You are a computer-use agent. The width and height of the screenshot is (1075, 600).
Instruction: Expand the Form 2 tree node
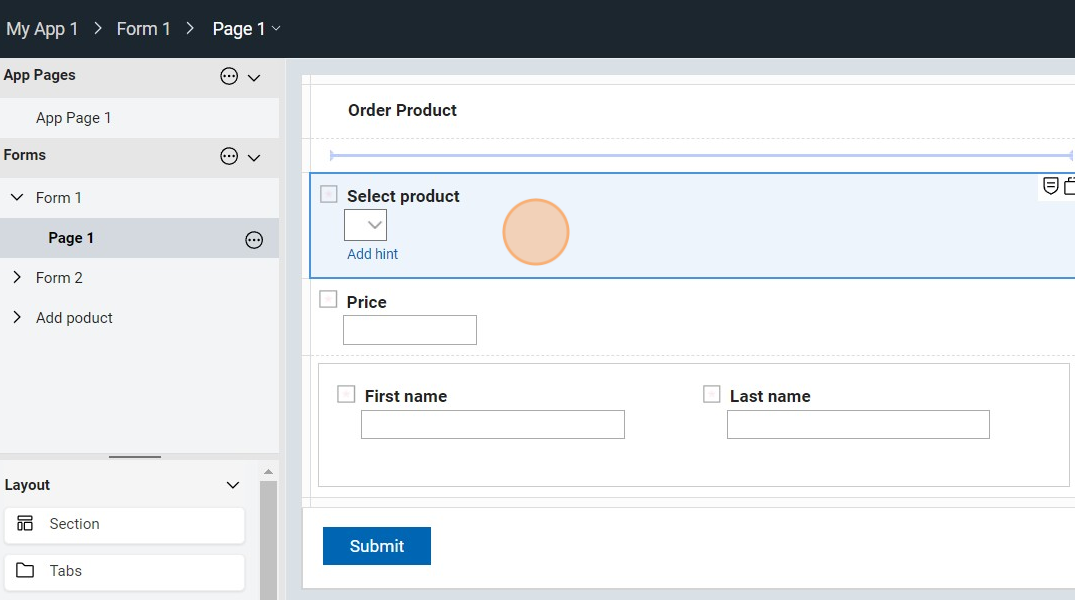click(17, 278)
